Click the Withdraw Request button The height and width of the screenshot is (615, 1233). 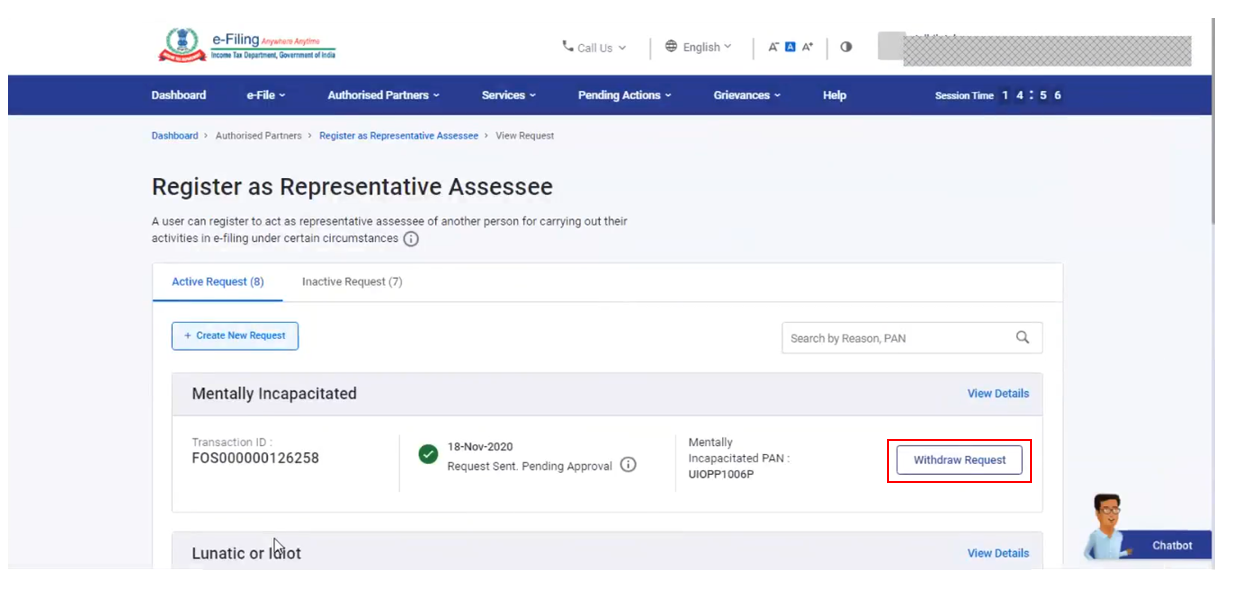tap(958, 460)
